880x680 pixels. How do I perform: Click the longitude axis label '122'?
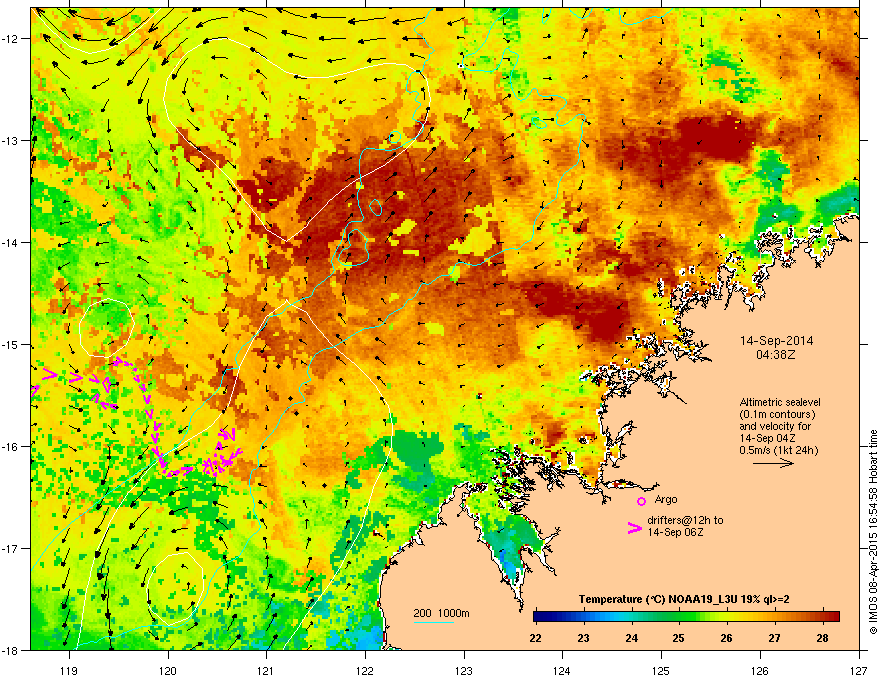coord(365,670)
